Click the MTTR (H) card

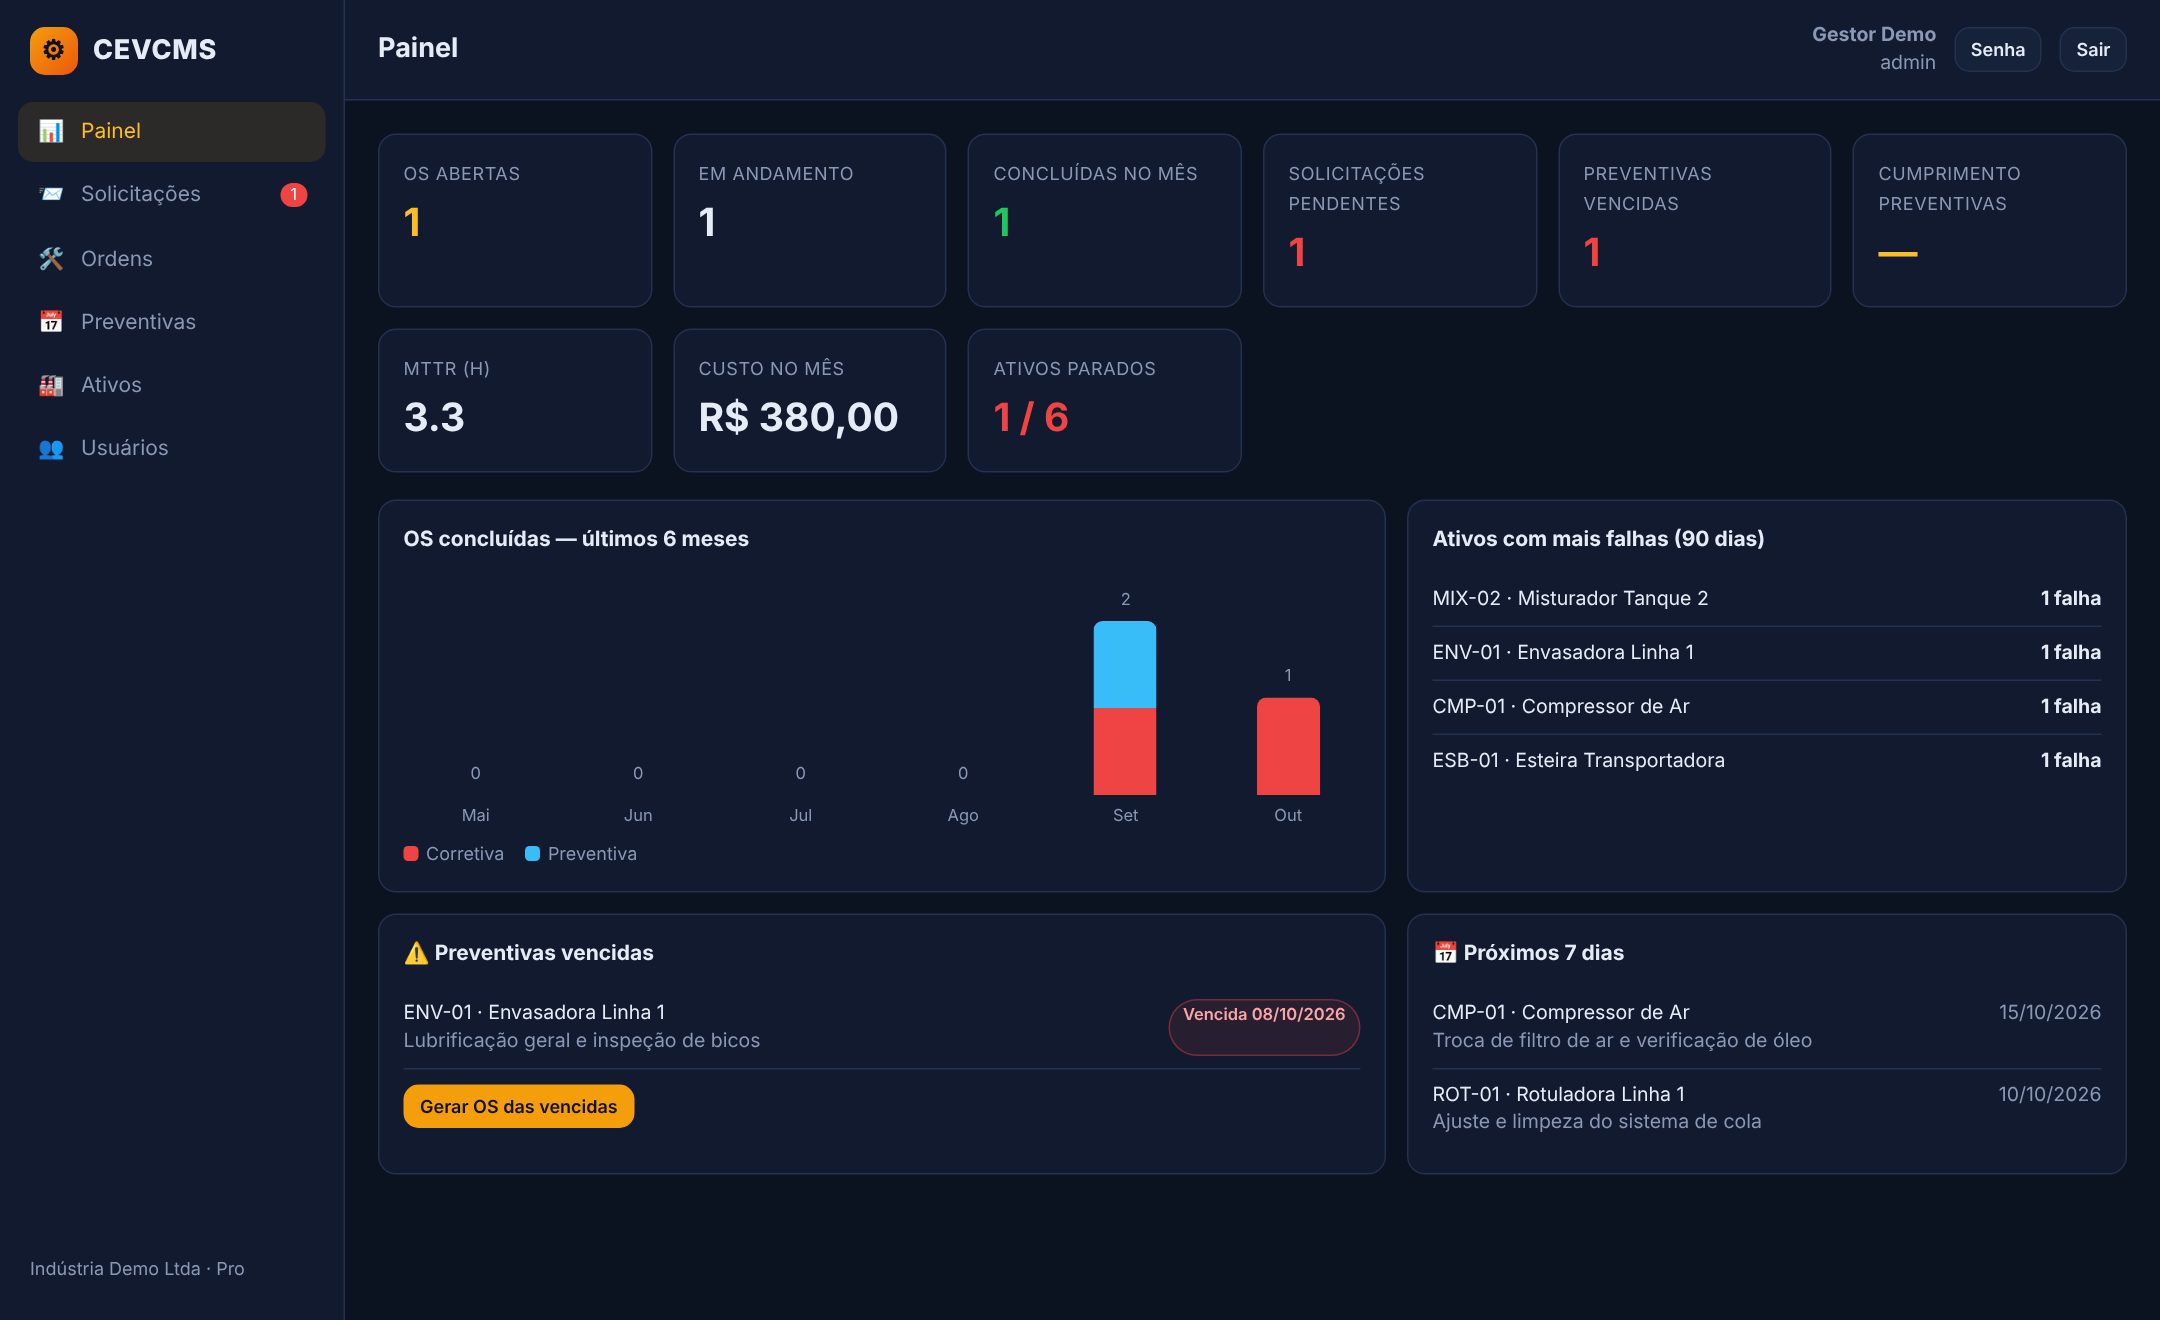[515, 401]
